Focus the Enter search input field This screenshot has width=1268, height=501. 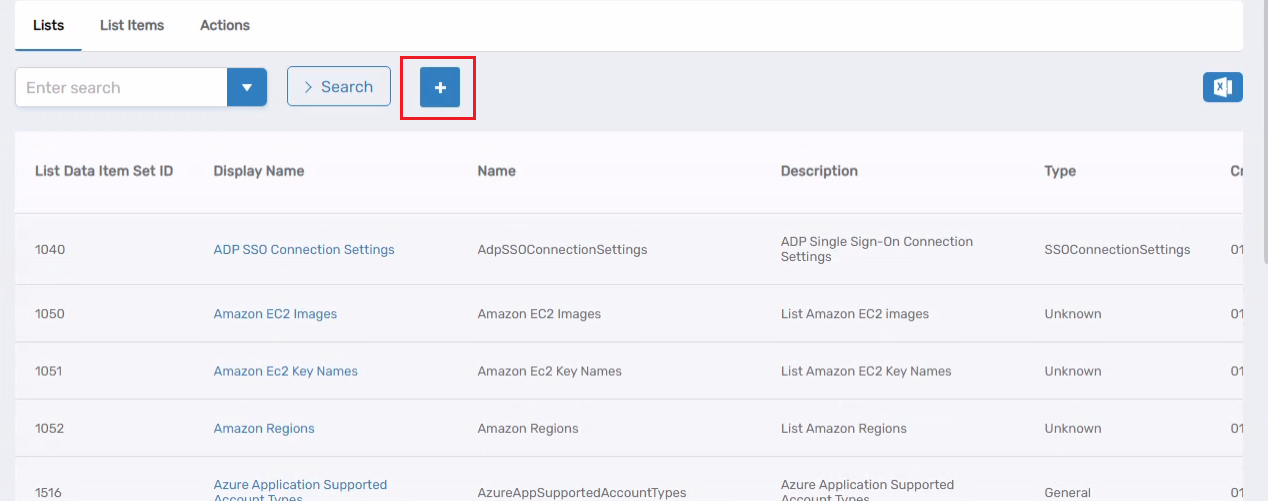click(x=121, y=87)
